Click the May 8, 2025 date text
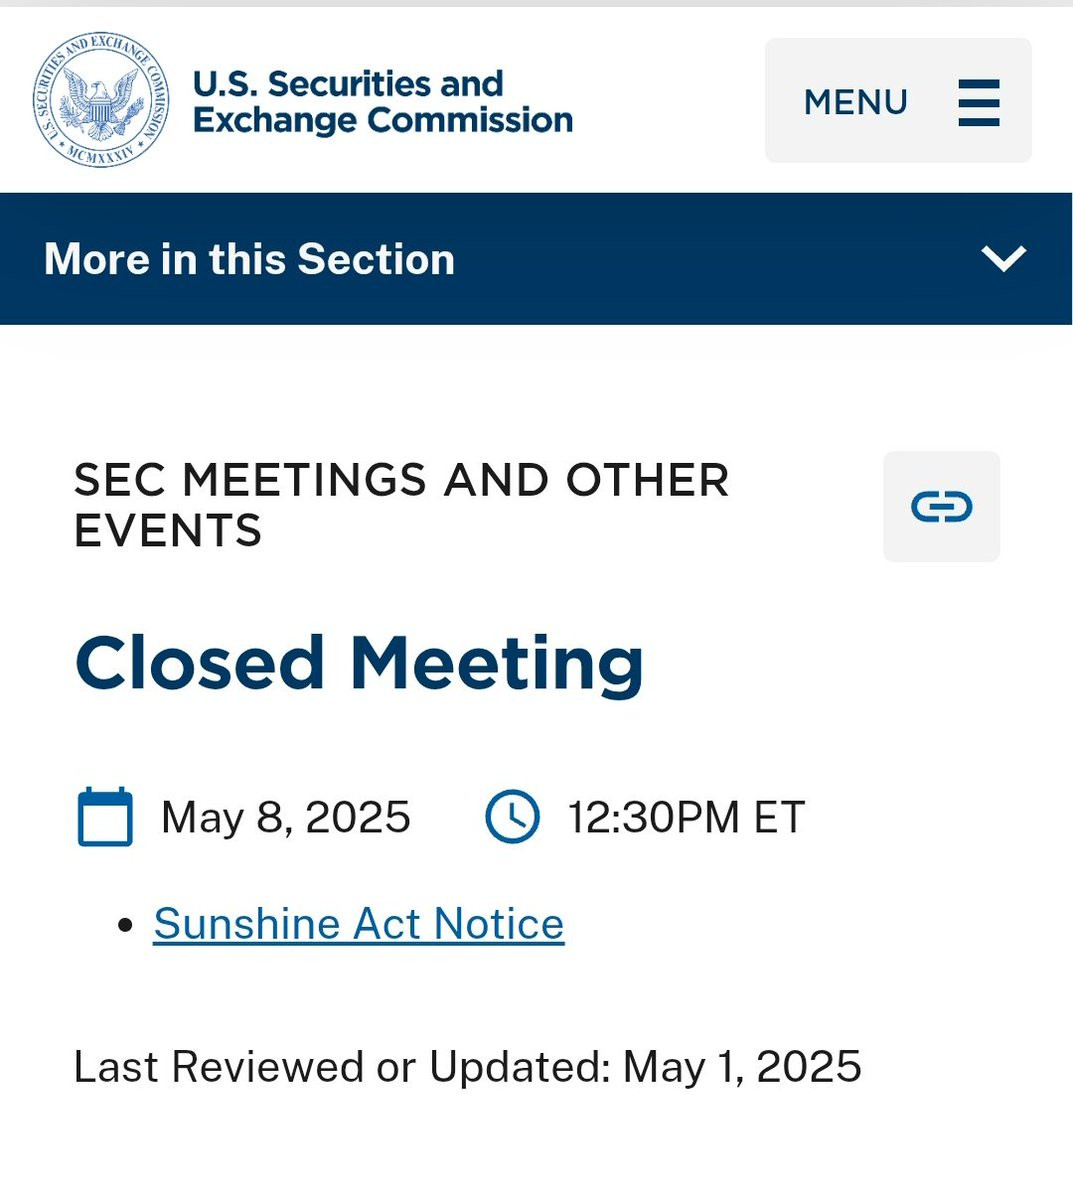1073x1200 pixels. (x=285, y=817)
